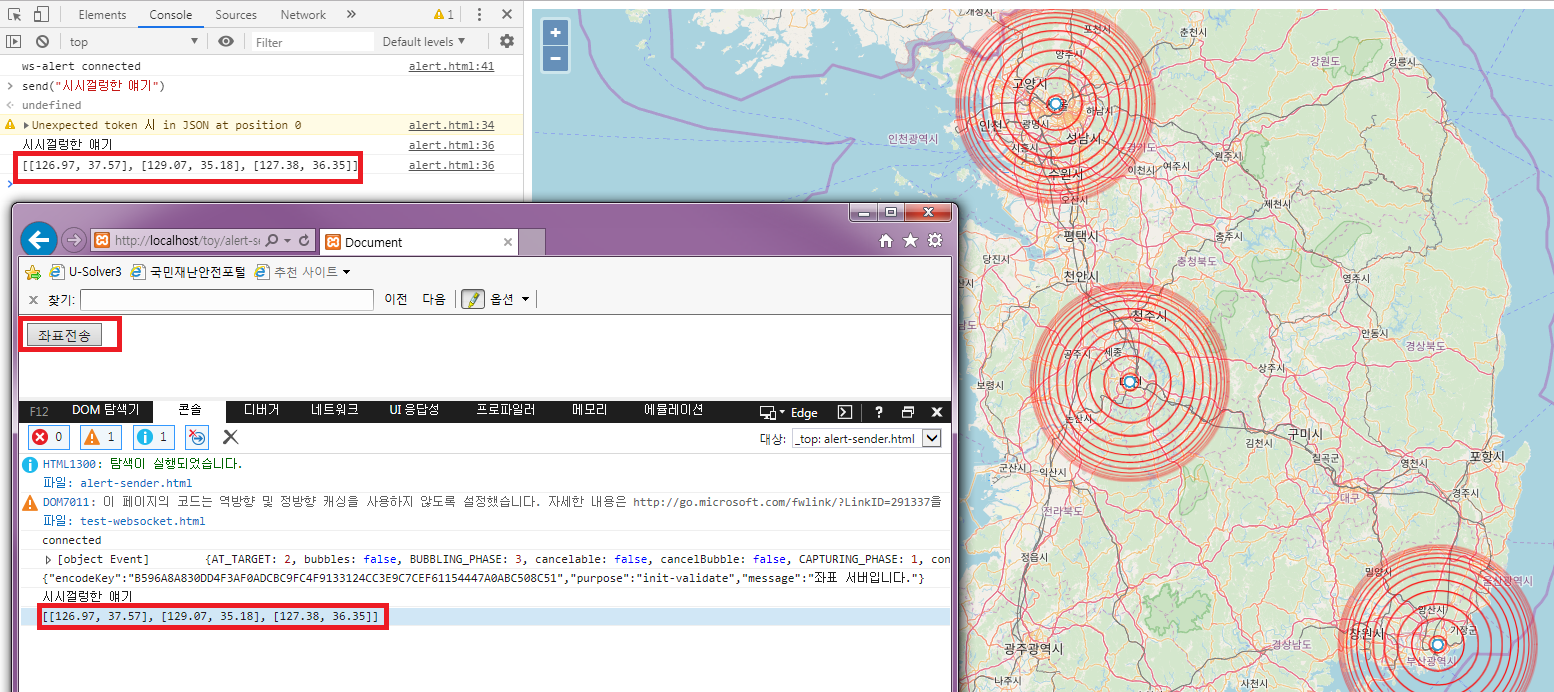Click the Seoul marker on the map
This screenshot has height=692, width=1554.
[x=1054, y=103]
